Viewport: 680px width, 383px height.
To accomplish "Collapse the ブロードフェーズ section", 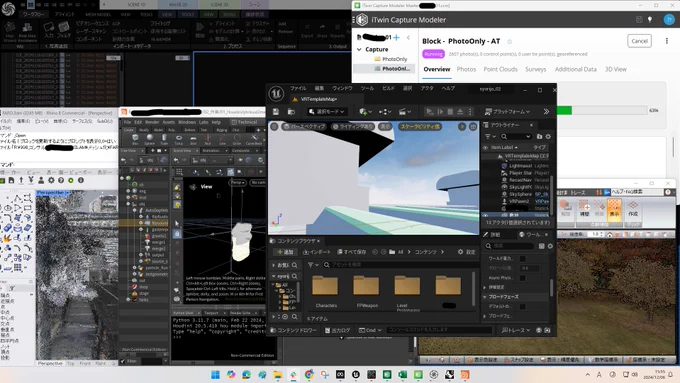I will [x=485, y=297].
